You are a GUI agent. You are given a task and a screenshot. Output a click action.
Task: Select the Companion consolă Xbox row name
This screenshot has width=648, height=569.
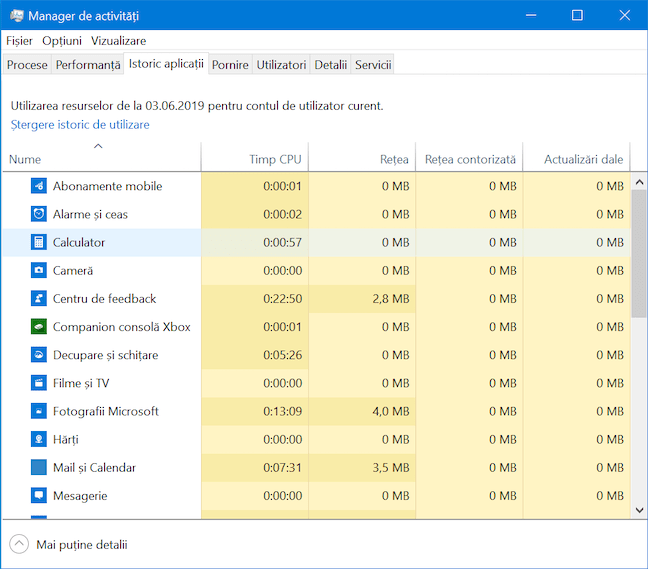click(x=122, y=326)
